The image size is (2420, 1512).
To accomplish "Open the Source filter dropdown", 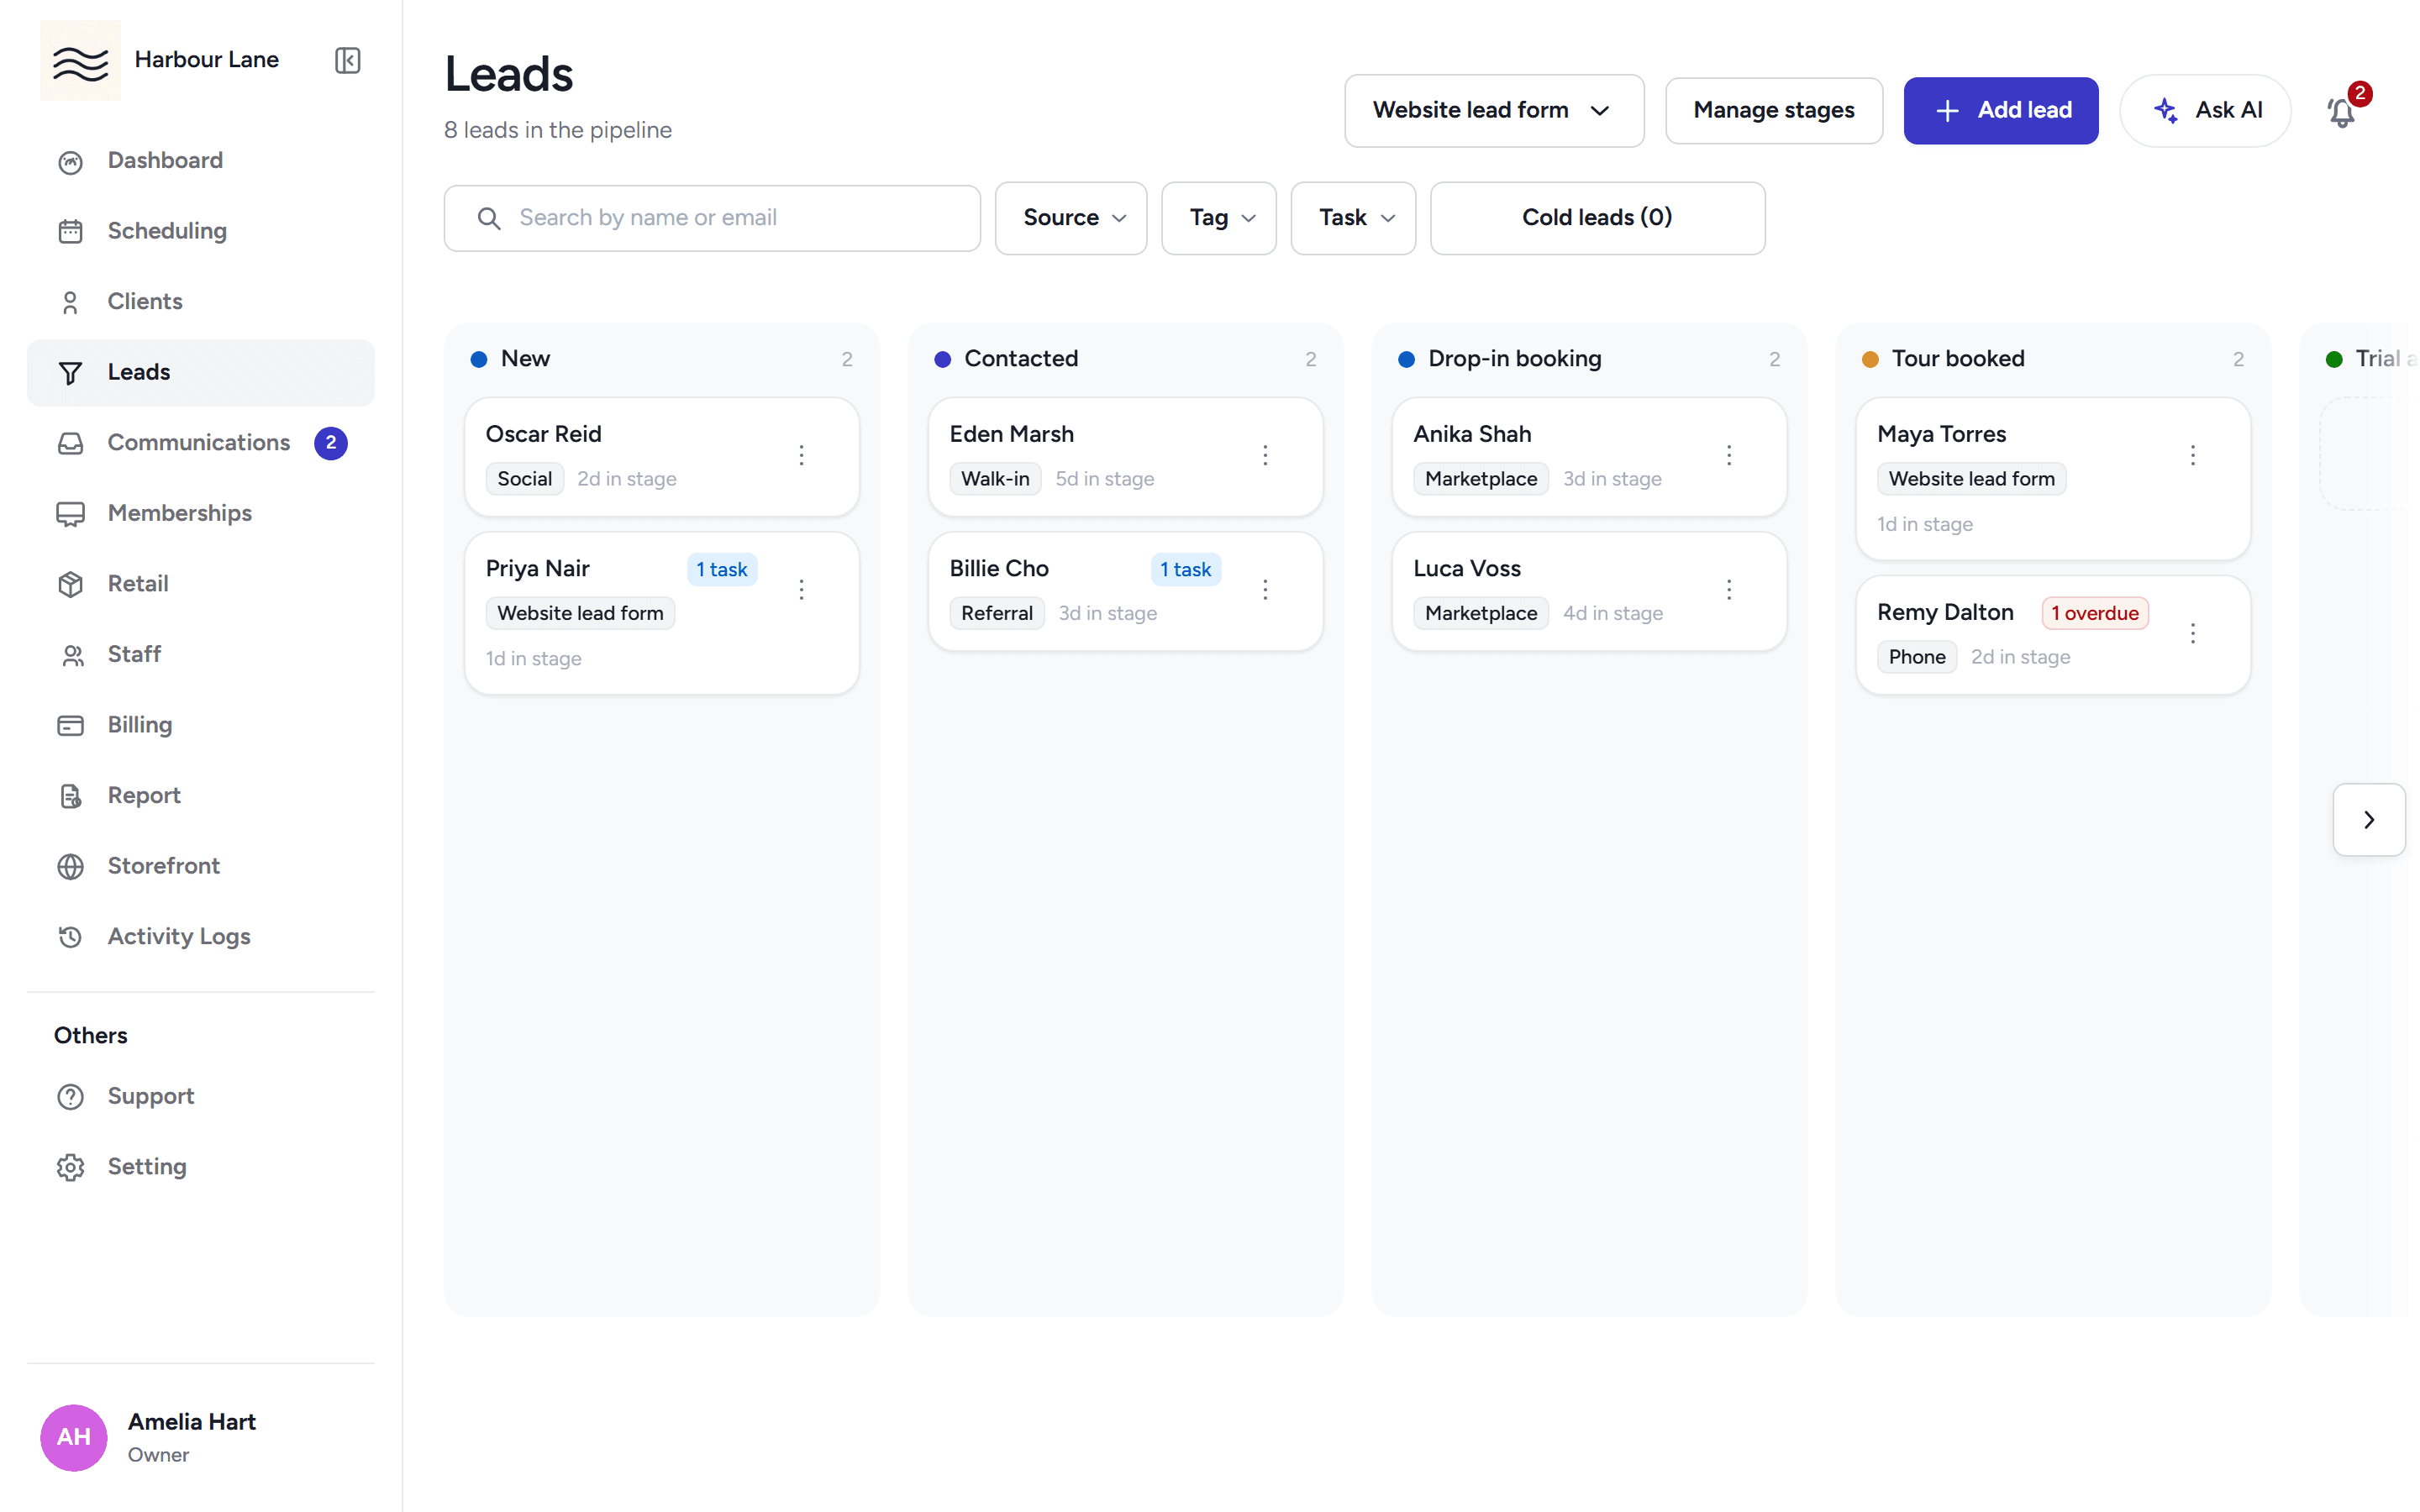I will click(1071, 218).
